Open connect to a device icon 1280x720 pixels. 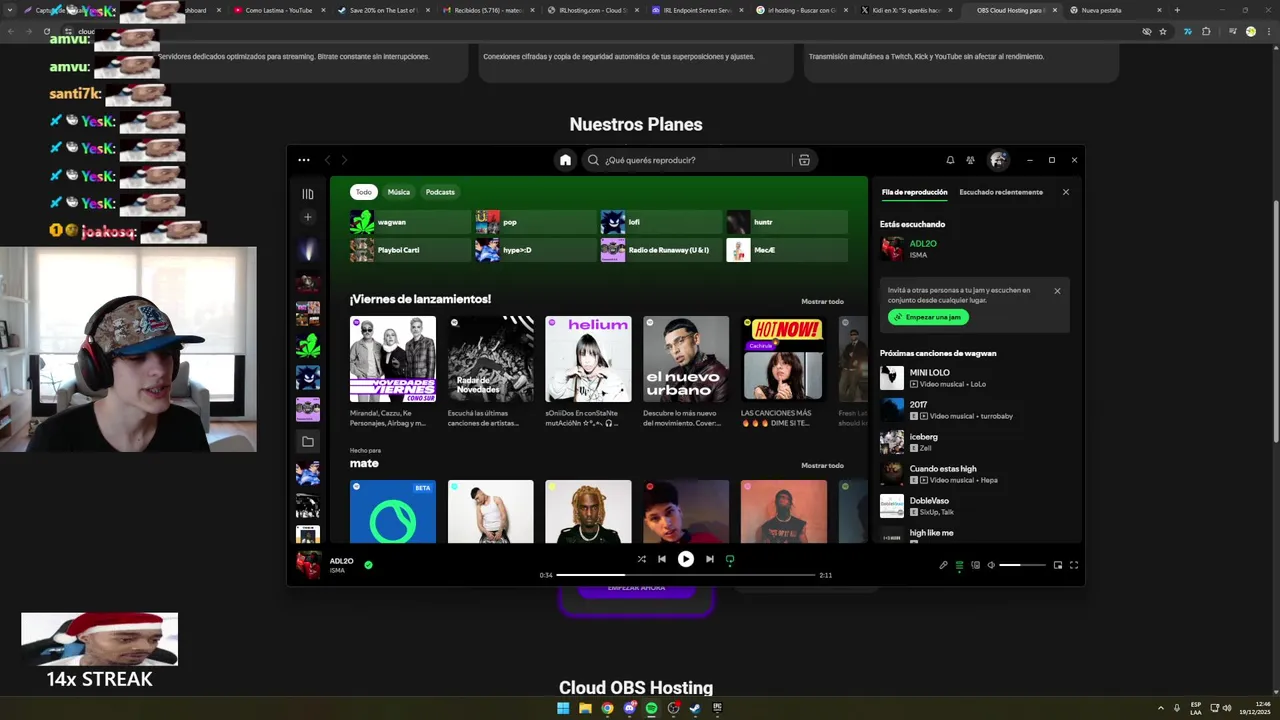pos(975,565)
